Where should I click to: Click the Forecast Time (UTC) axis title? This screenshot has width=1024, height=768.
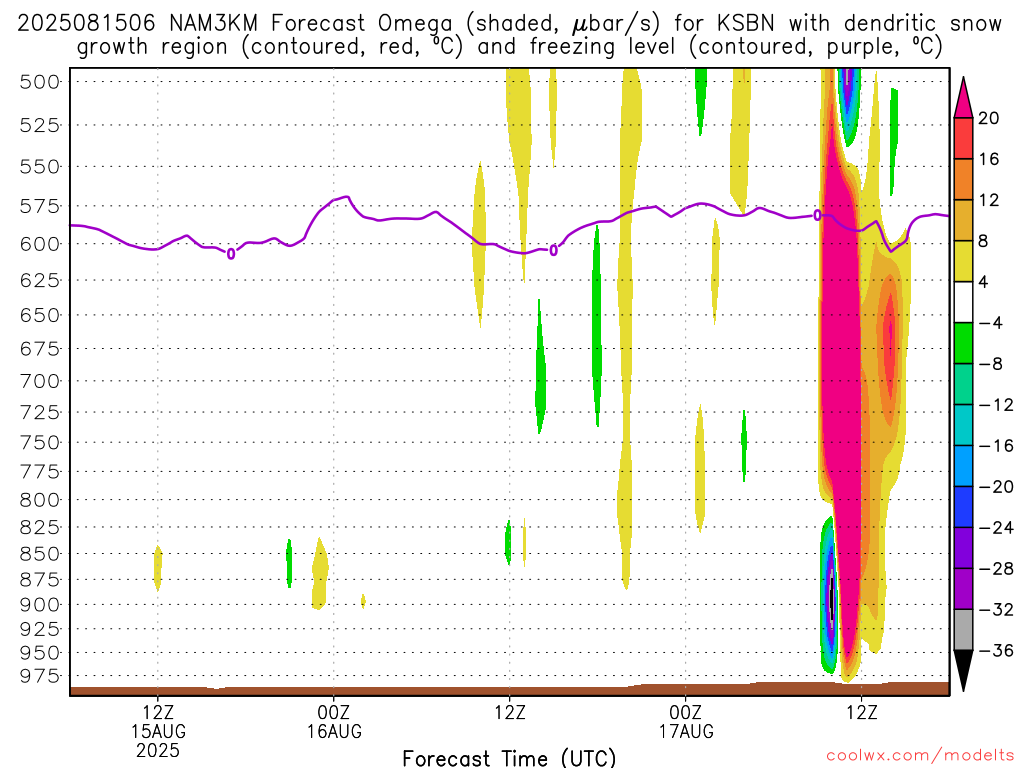509,758
